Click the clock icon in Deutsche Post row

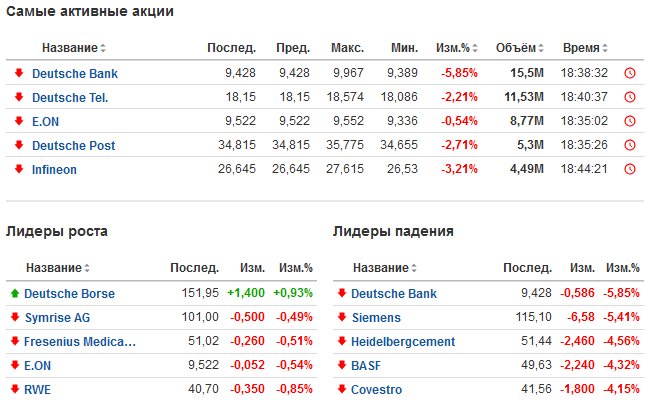pos(630,145)
